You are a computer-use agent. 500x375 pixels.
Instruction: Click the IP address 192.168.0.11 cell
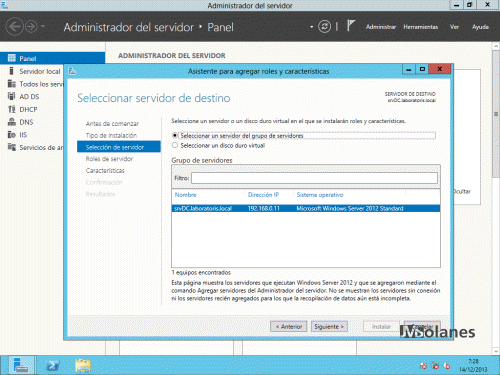[x=264, y=208]
